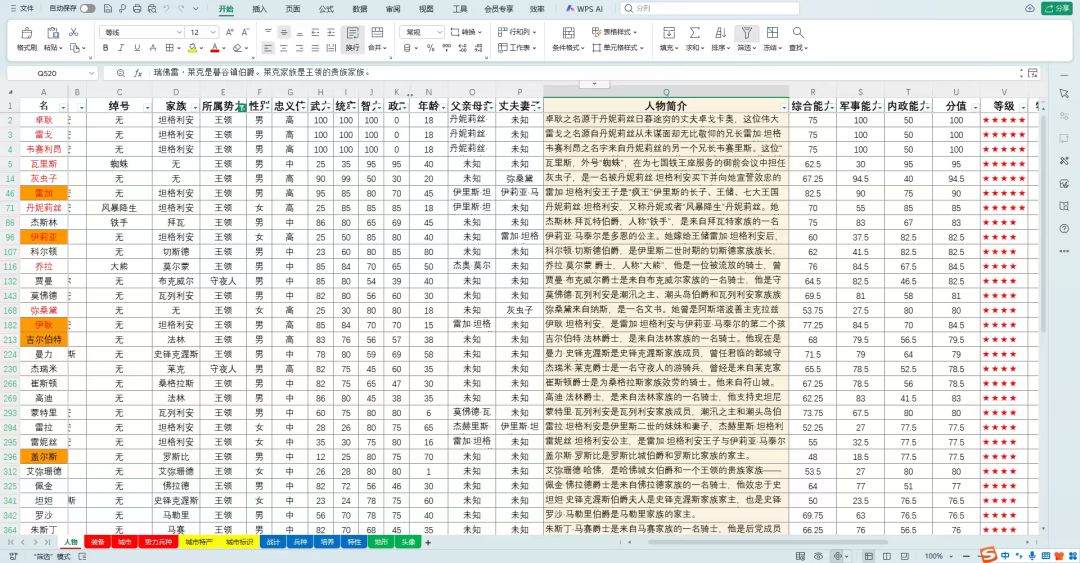Viewport: 1080px width, 563px height.
Task: Toggle align right for cell text
Action: 300,48
